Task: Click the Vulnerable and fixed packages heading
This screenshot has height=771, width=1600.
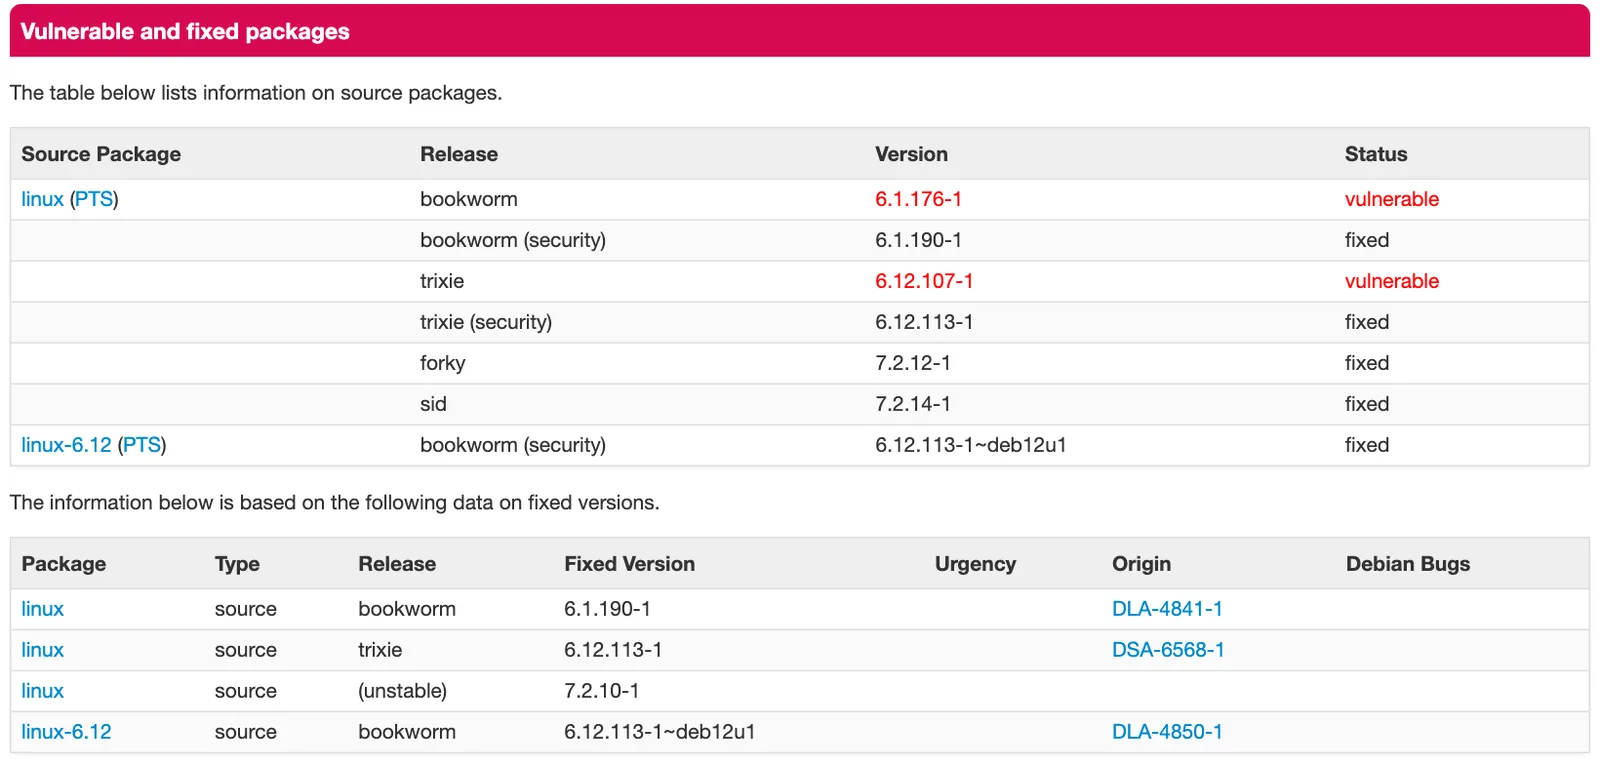Action: point(185,31)
